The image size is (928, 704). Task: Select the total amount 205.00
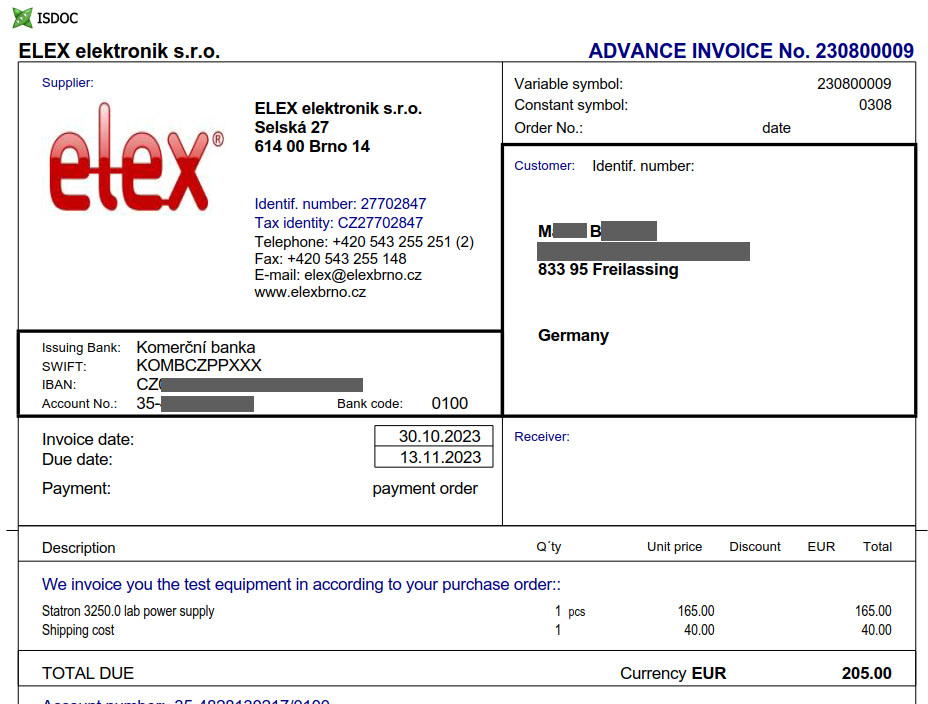click(866, 673)
